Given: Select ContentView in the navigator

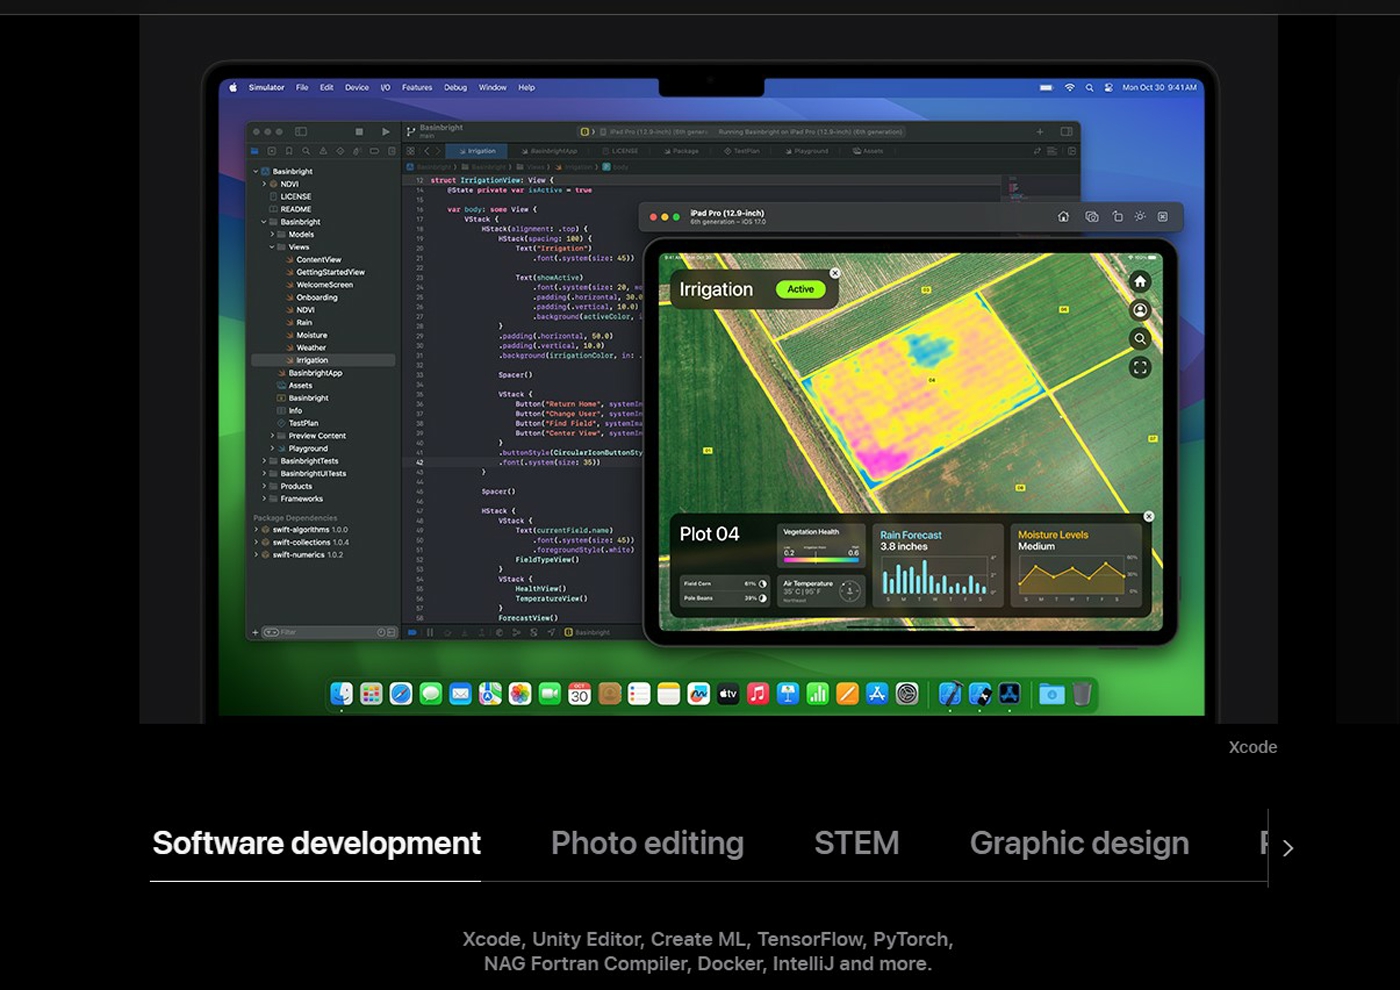Looking at the screenshot, I should [319, 260].
